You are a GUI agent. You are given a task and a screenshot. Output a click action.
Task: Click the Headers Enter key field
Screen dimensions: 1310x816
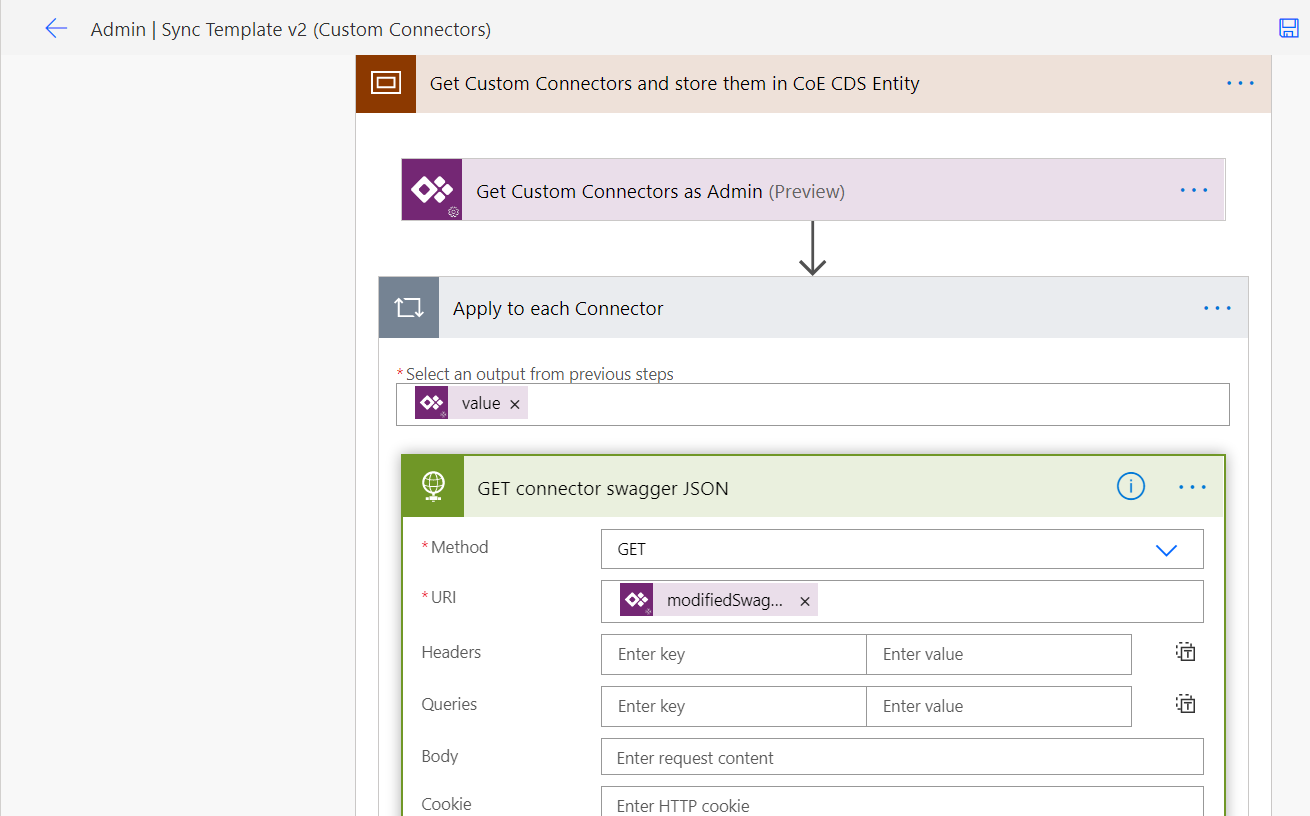pos(733,654)
